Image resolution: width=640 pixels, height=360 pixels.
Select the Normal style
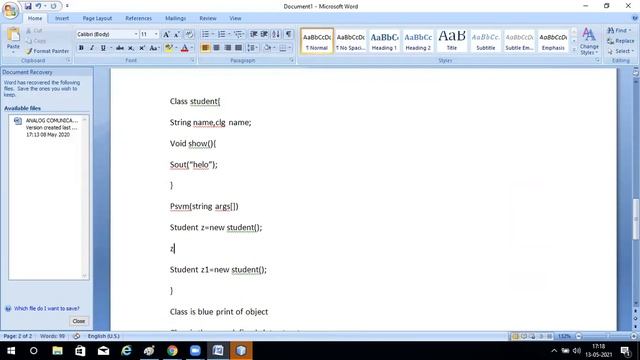coord(317,41)
